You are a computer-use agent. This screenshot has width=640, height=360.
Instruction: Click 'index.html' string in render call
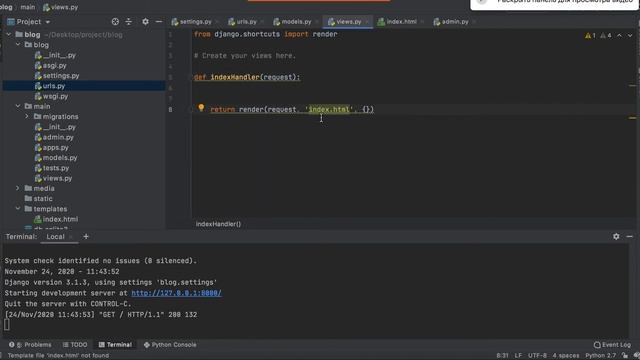click(x=329, y=109)
